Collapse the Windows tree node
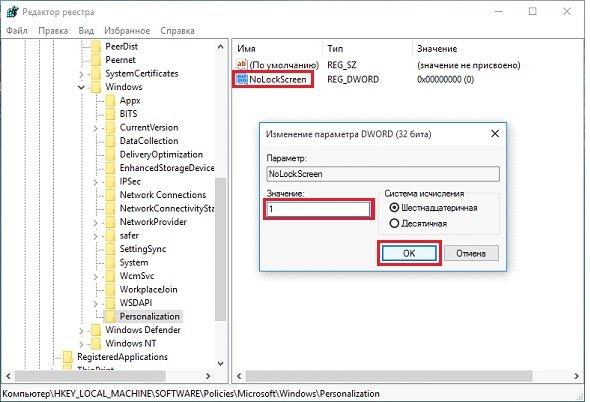 point(81,87)
